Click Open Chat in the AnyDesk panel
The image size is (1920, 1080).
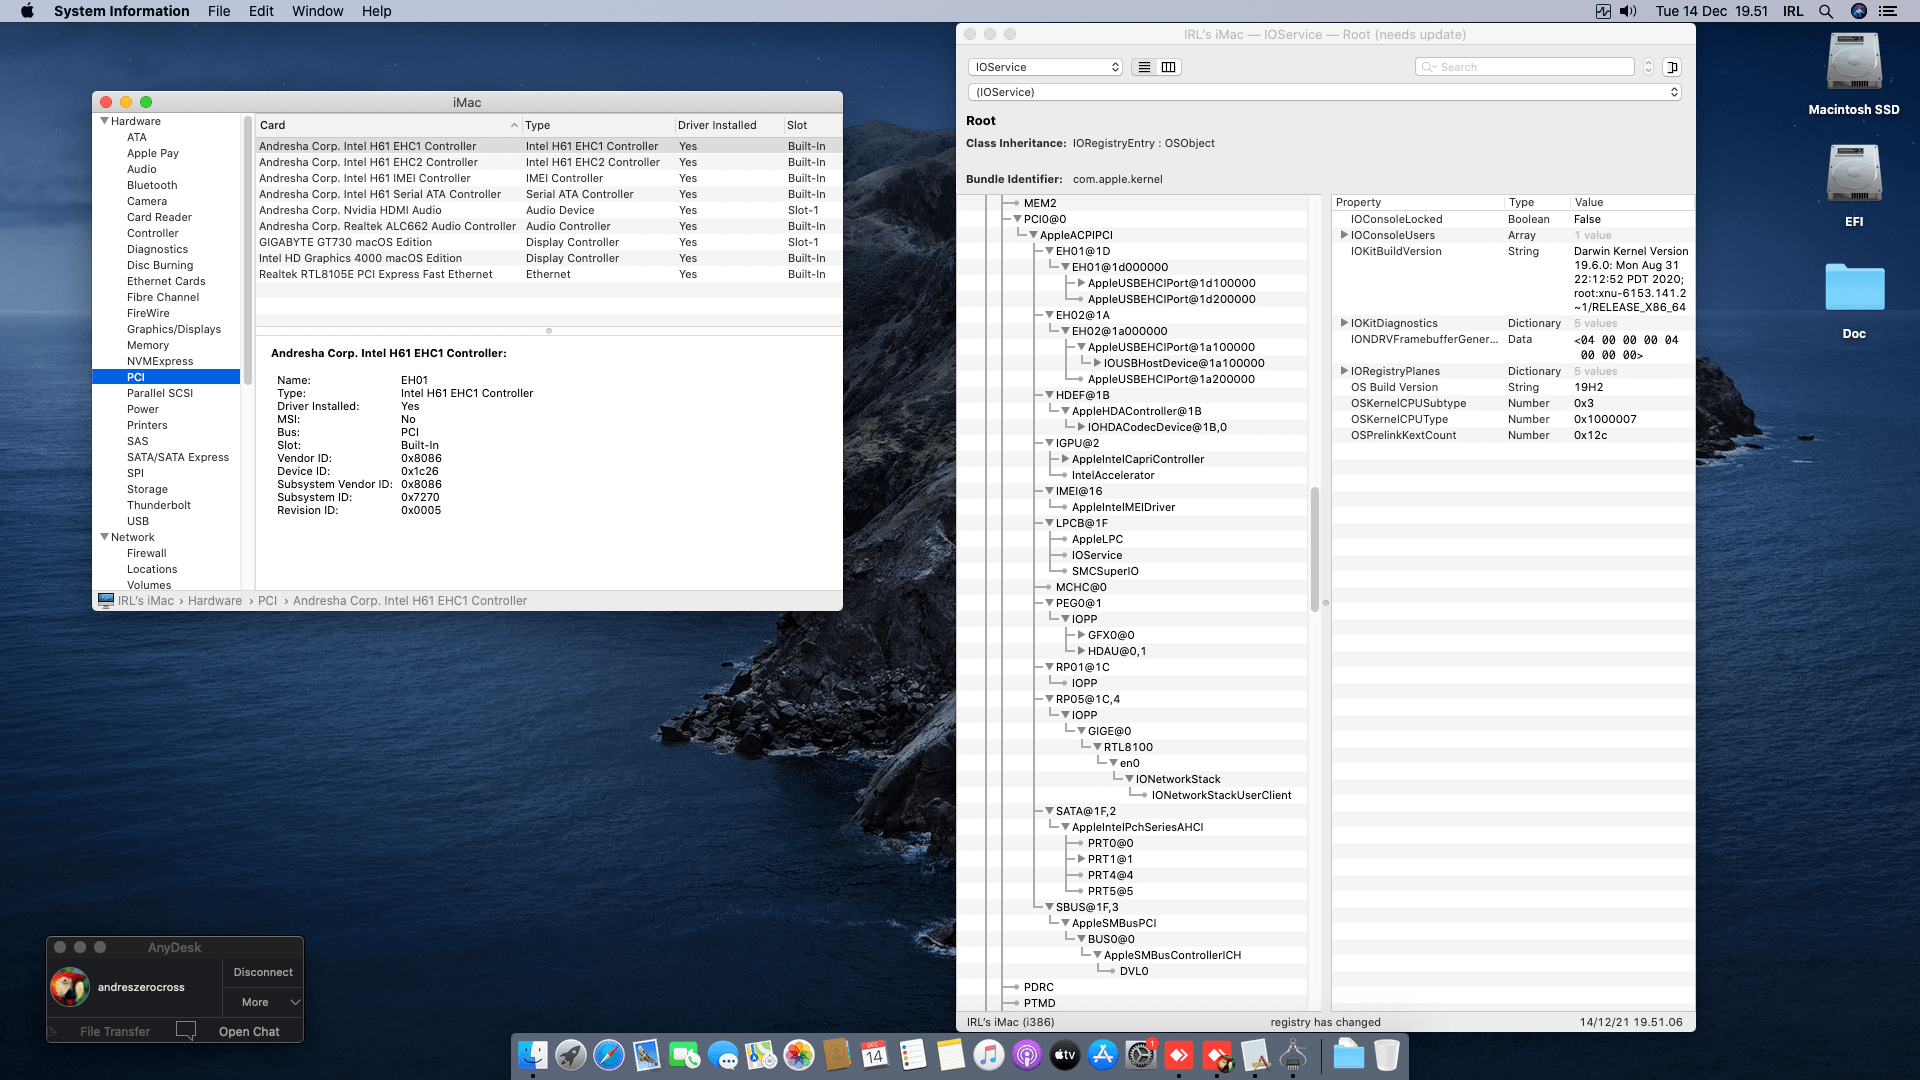[x=249, y=1031]
